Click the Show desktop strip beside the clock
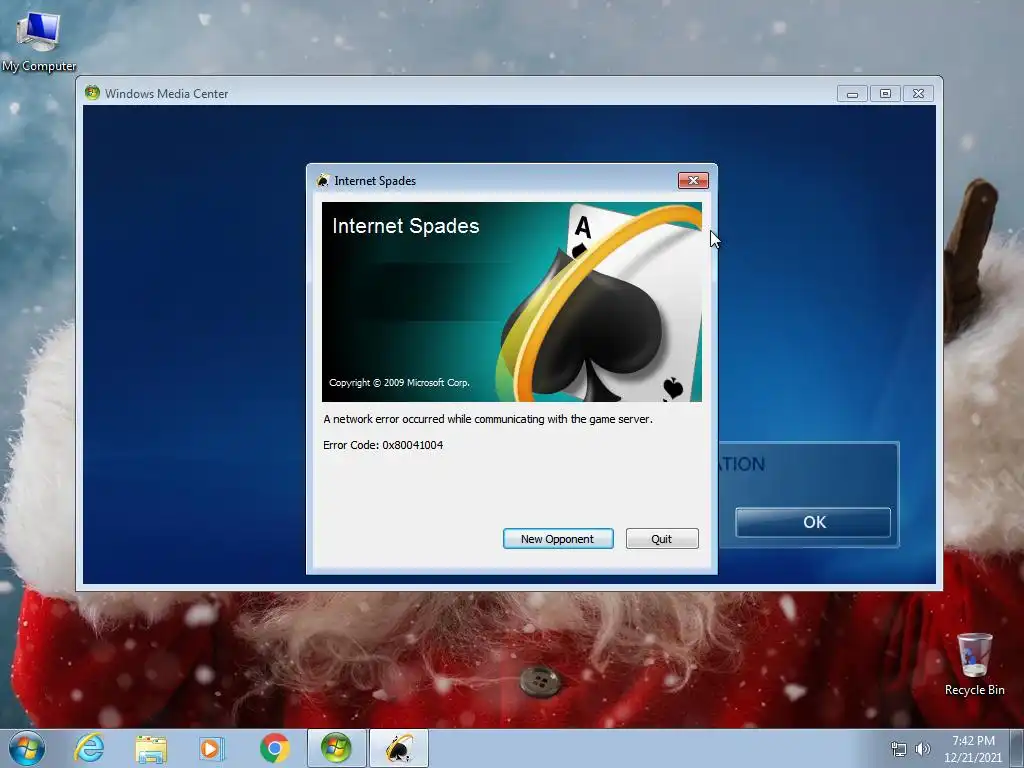Viewport: 1024px width, 768px height. 1019,749
